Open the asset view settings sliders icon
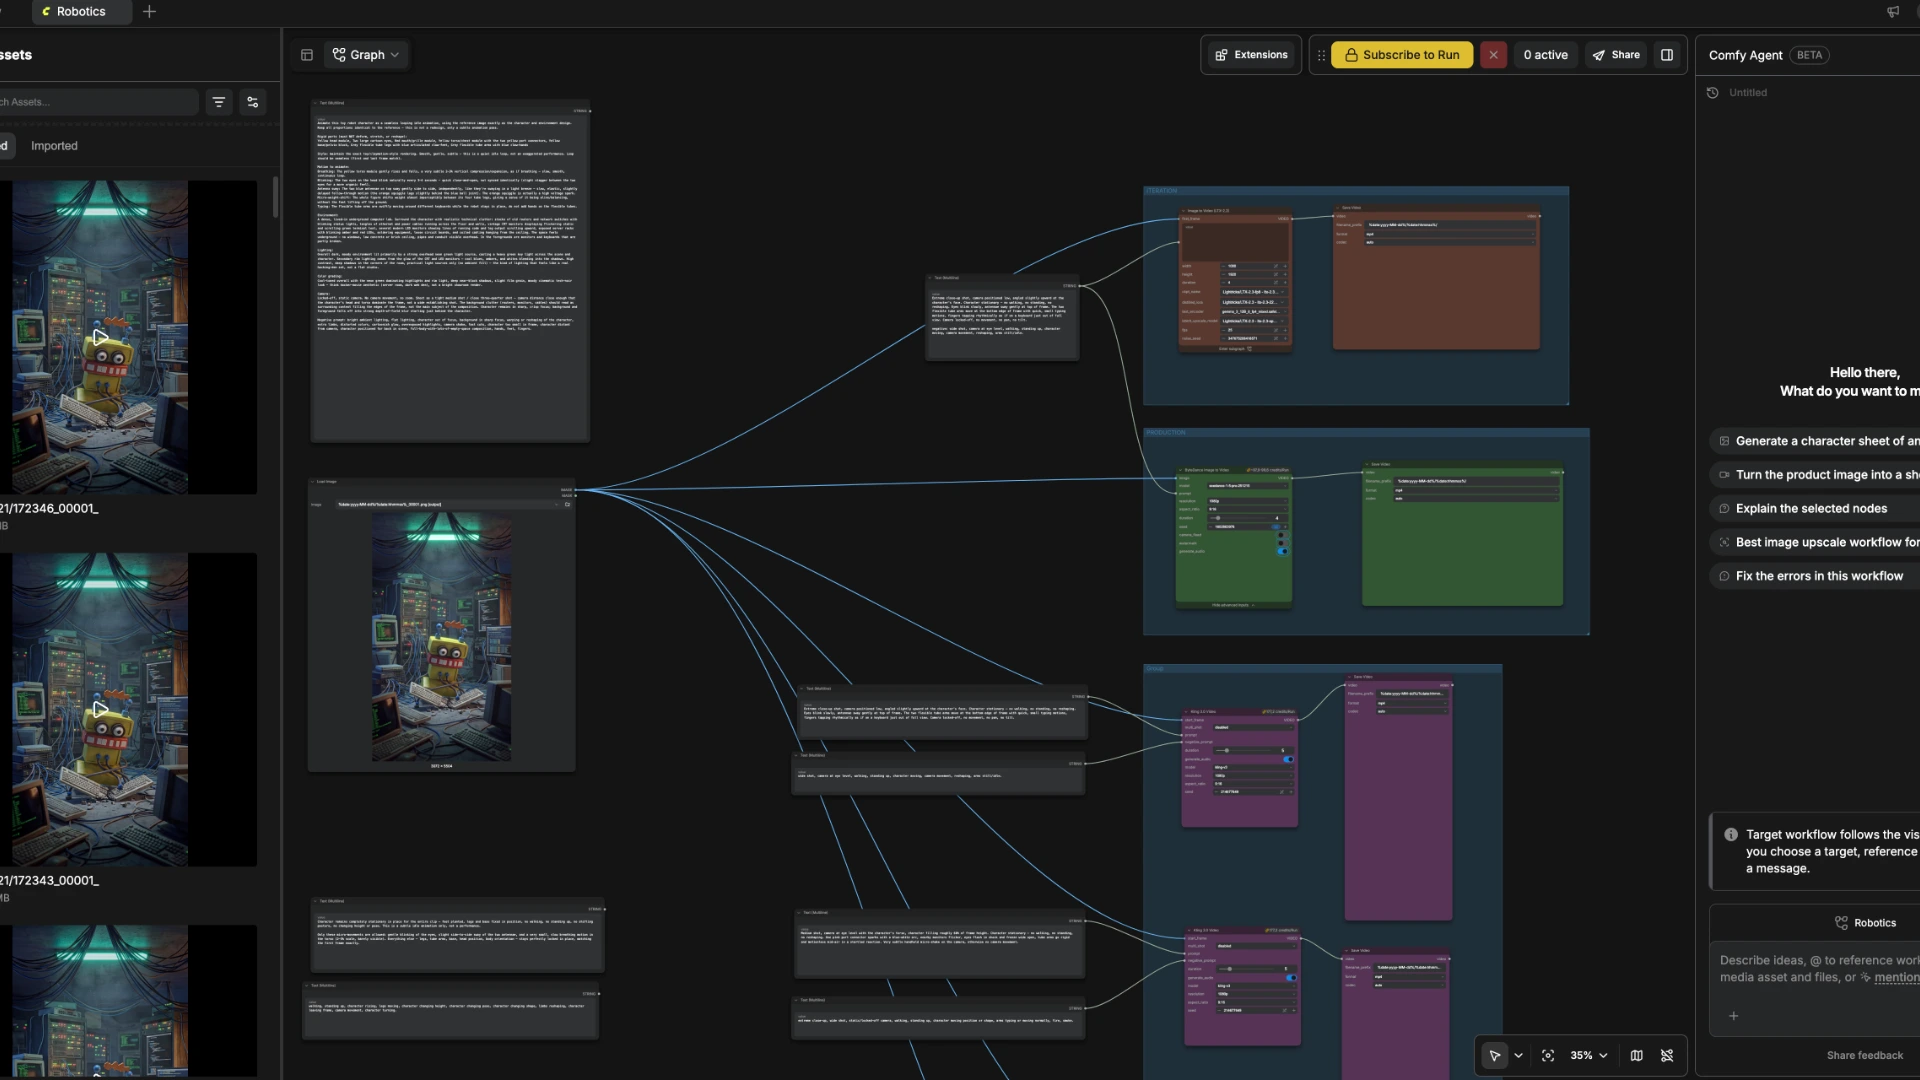1920x1080 pixels. click(x=252, y=102)
